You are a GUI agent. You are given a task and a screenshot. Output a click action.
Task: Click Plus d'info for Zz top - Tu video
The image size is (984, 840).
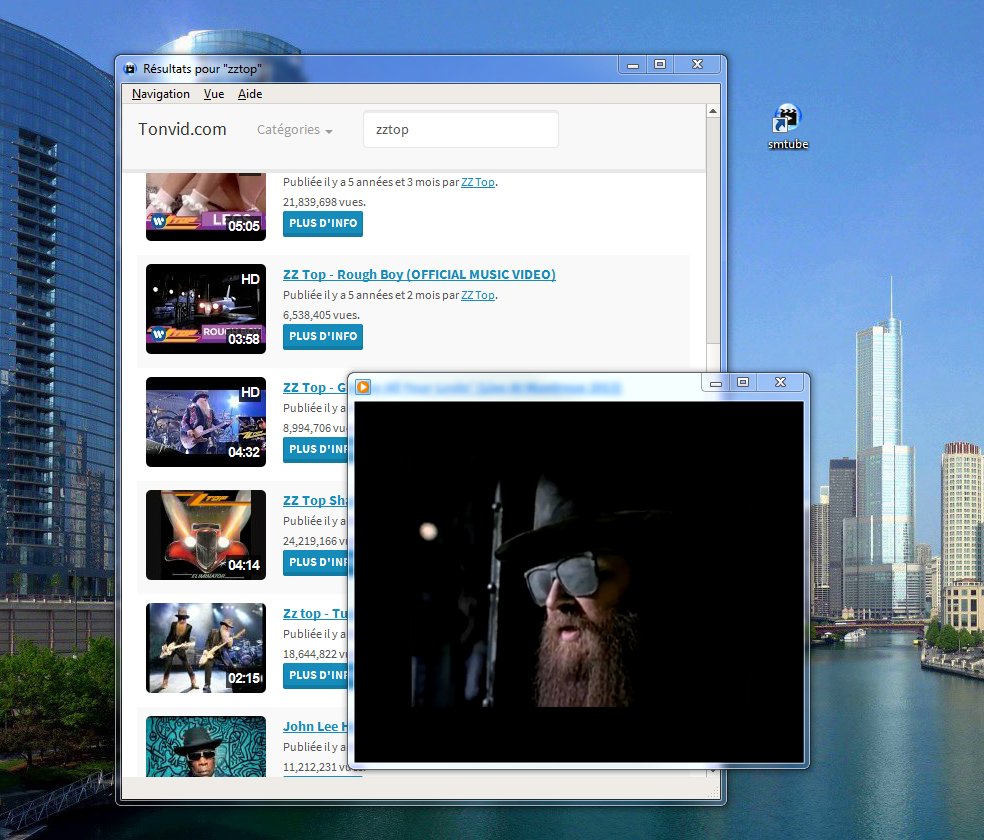point(316,675)
